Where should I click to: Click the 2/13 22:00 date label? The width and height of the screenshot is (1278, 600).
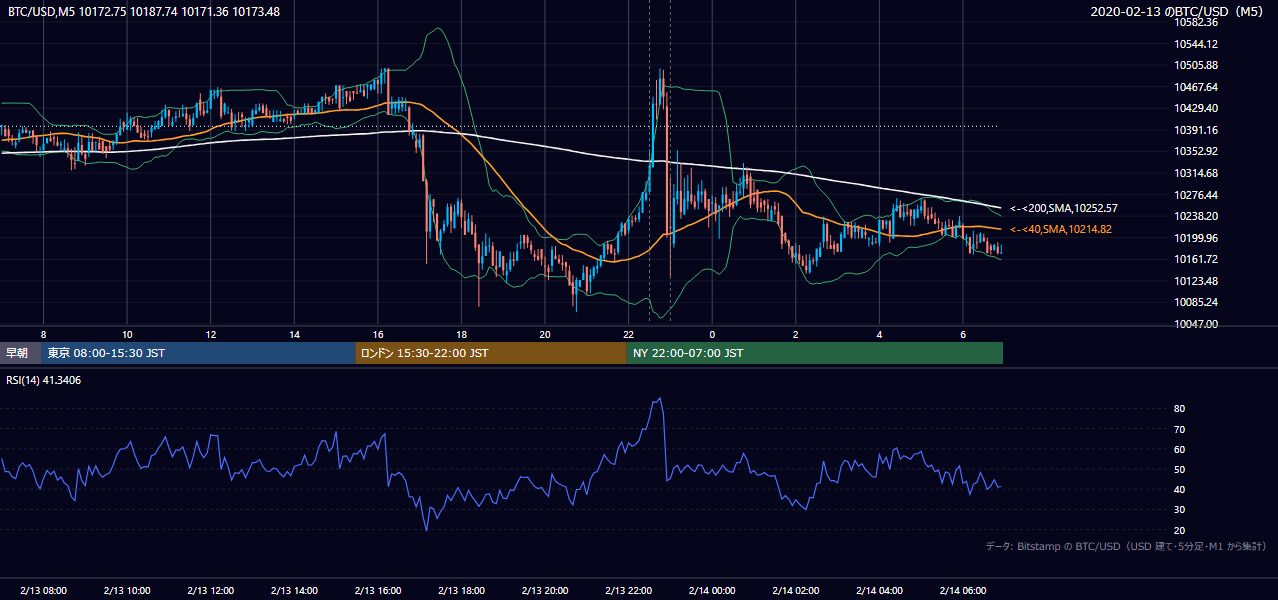tap(628, 591)
